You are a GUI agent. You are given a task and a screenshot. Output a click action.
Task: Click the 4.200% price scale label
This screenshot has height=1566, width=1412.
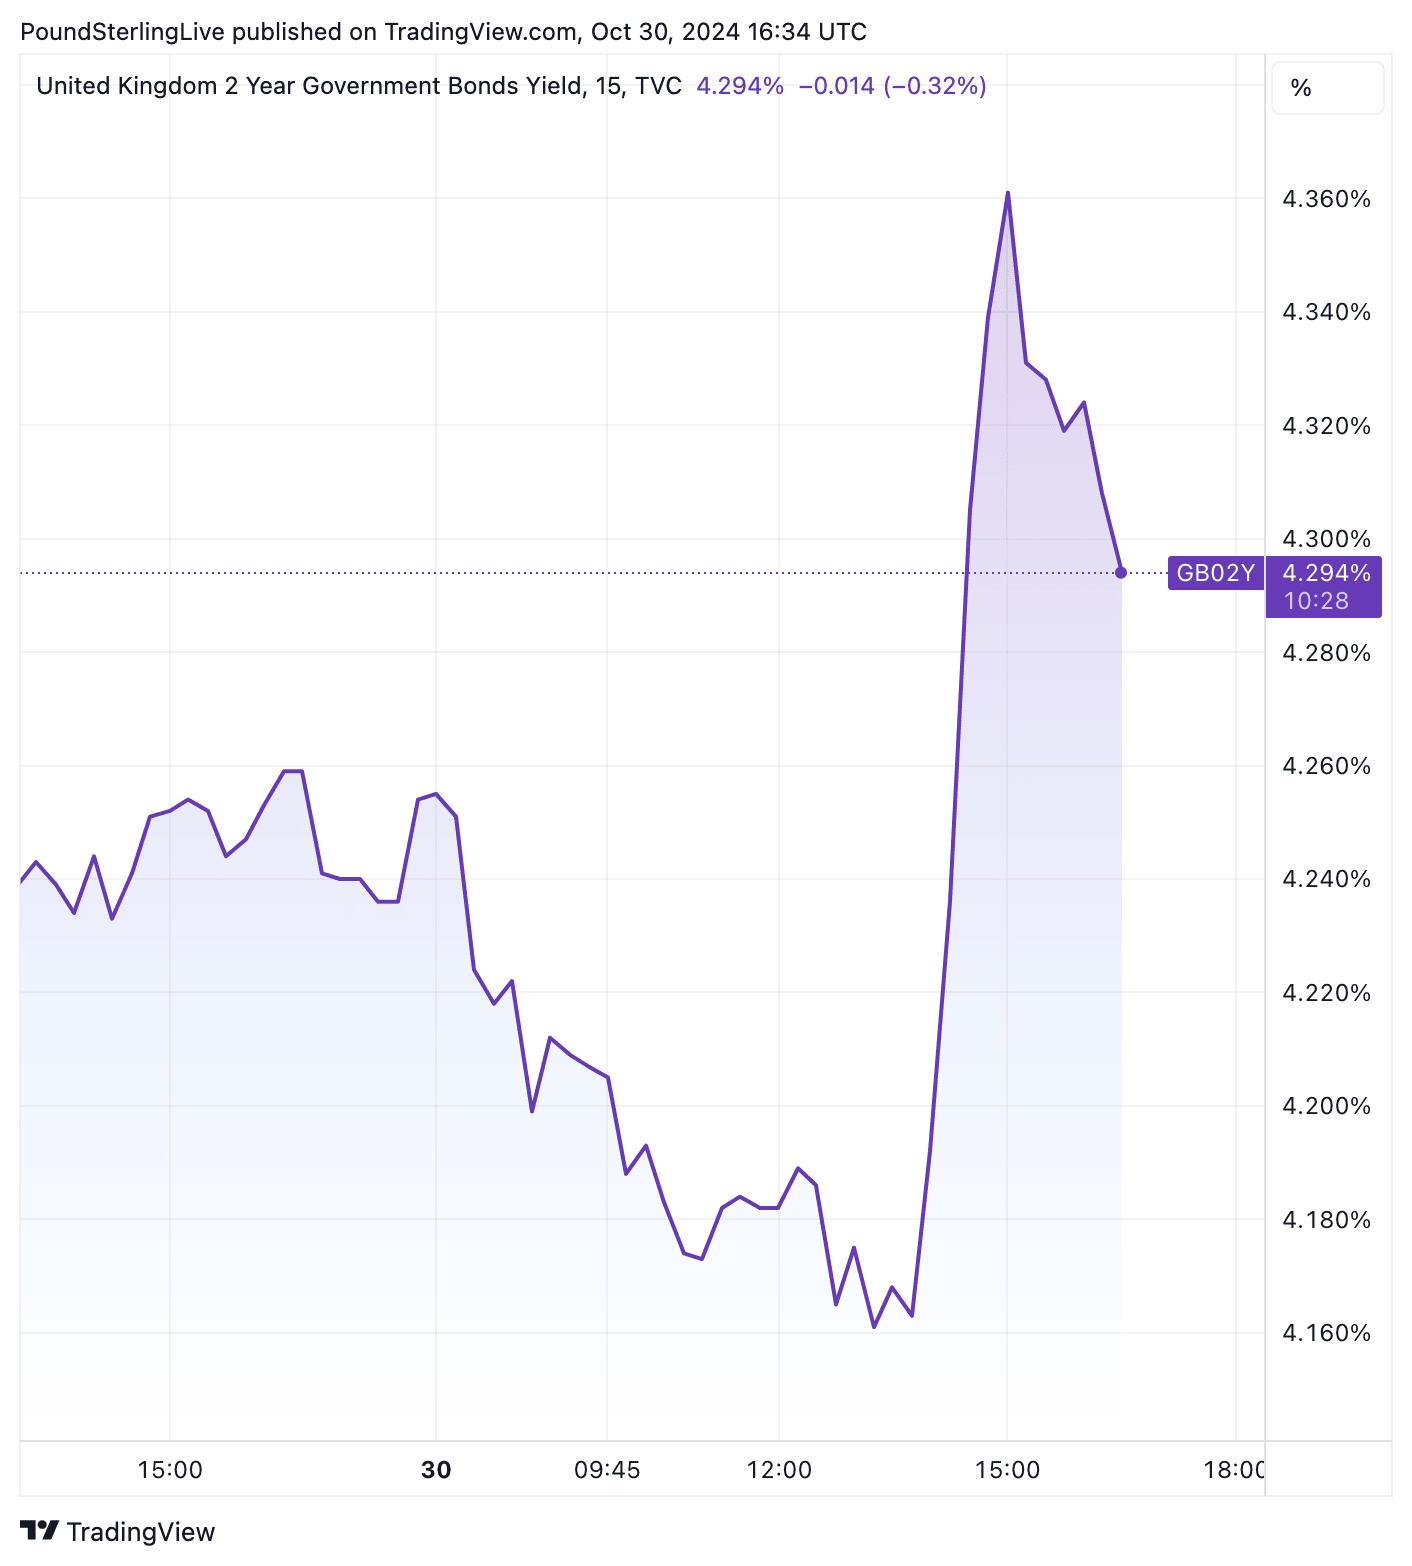tap(1326, 1106)
